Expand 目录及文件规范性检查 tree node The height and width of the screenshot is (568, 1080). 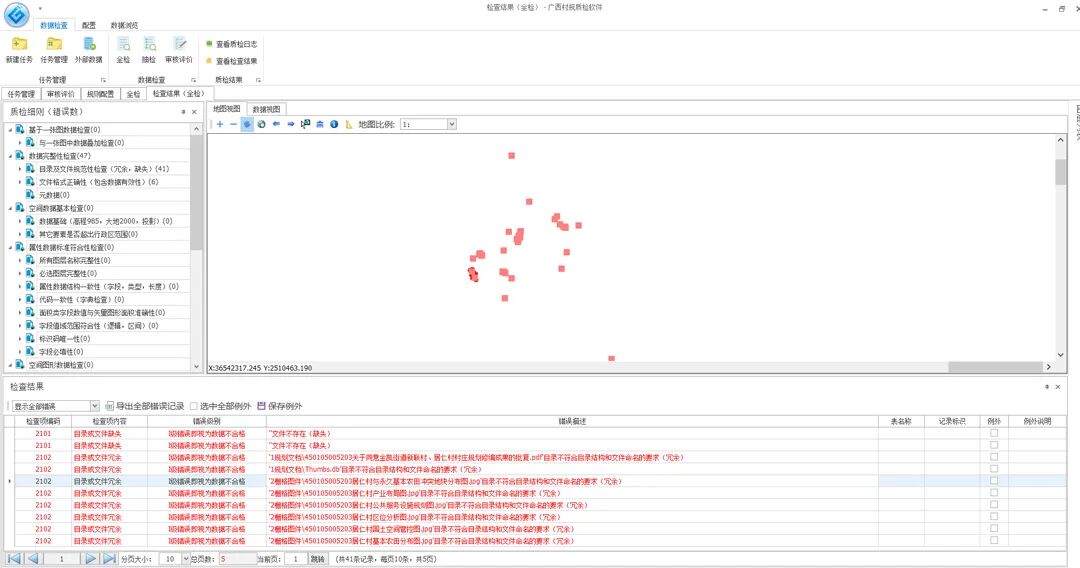tap(20, 169)
